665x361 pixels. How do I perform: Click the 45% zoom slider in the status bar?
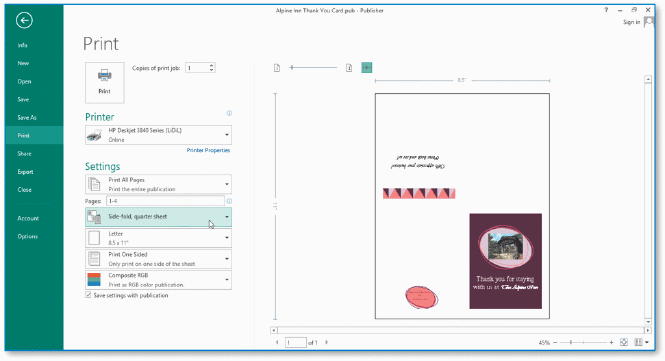(583, 342)
